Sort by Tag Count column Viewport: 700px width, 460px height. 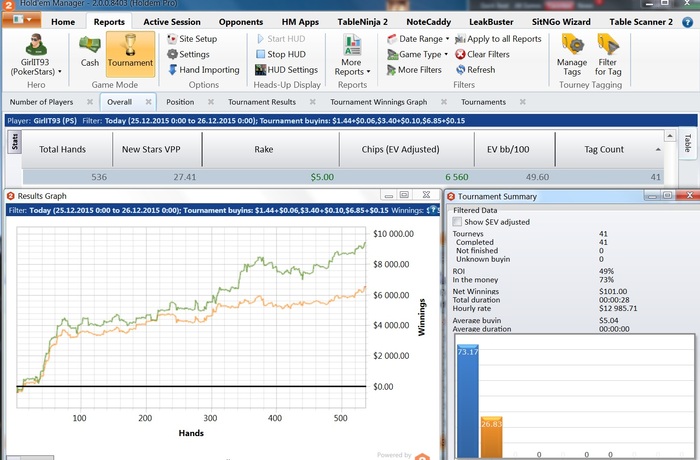pos(609,150)
